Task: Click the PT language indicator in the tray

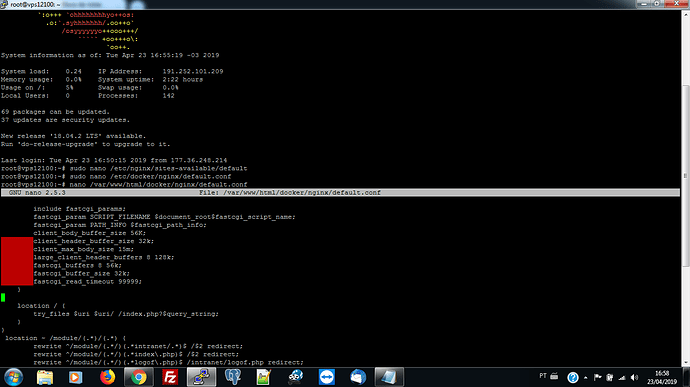Action: point(543,376)
